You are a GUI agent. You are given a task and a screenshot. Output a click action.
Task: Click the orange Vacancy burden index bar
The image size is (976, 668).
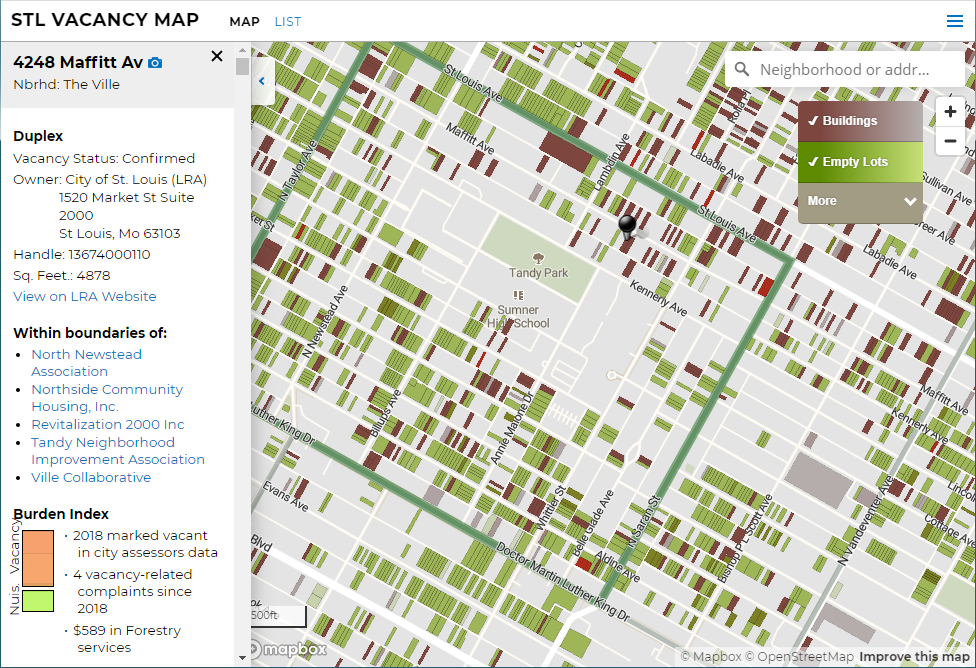(38, 558)
